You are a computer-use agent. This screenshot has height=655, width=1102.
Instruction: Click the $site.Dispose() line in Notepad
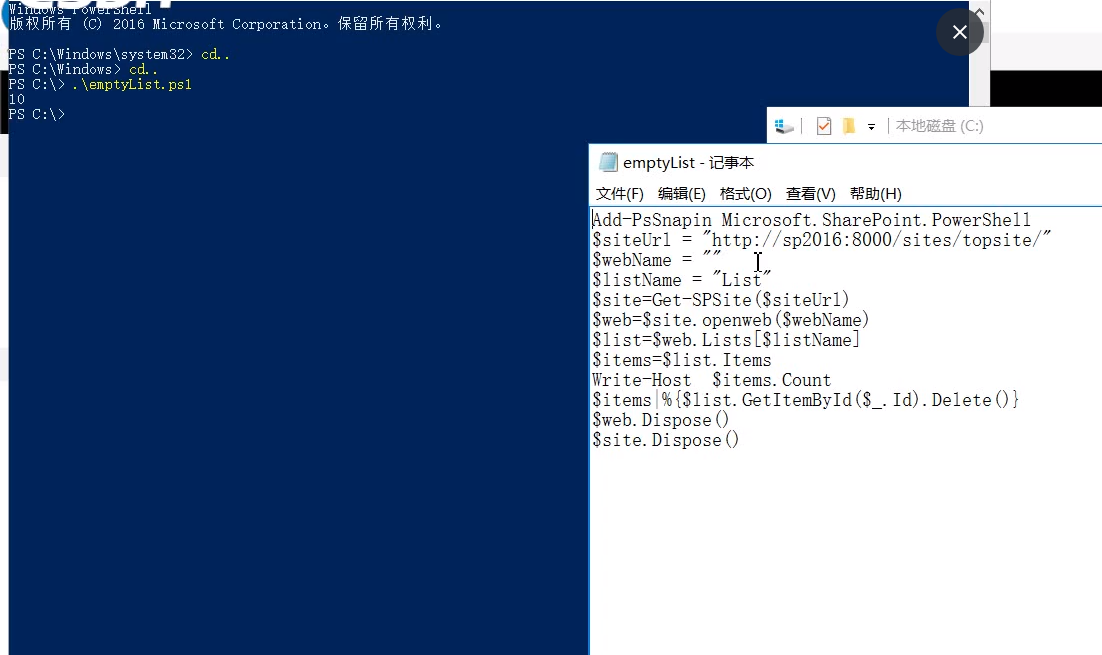click(666, 441)
